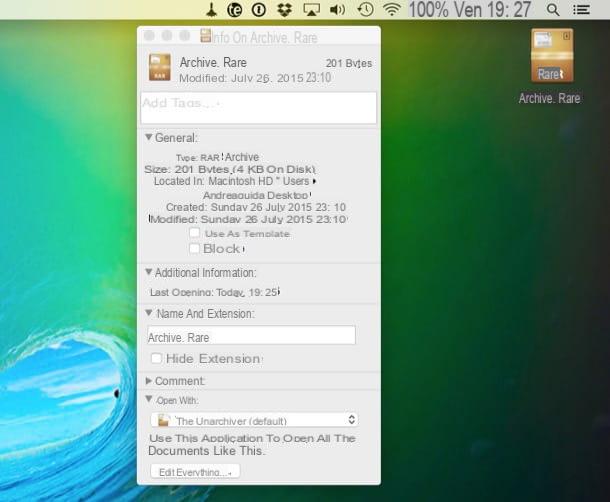This screenshot has width=610, height=502.
Task: Click the Add Tags field
Action: 258,108
